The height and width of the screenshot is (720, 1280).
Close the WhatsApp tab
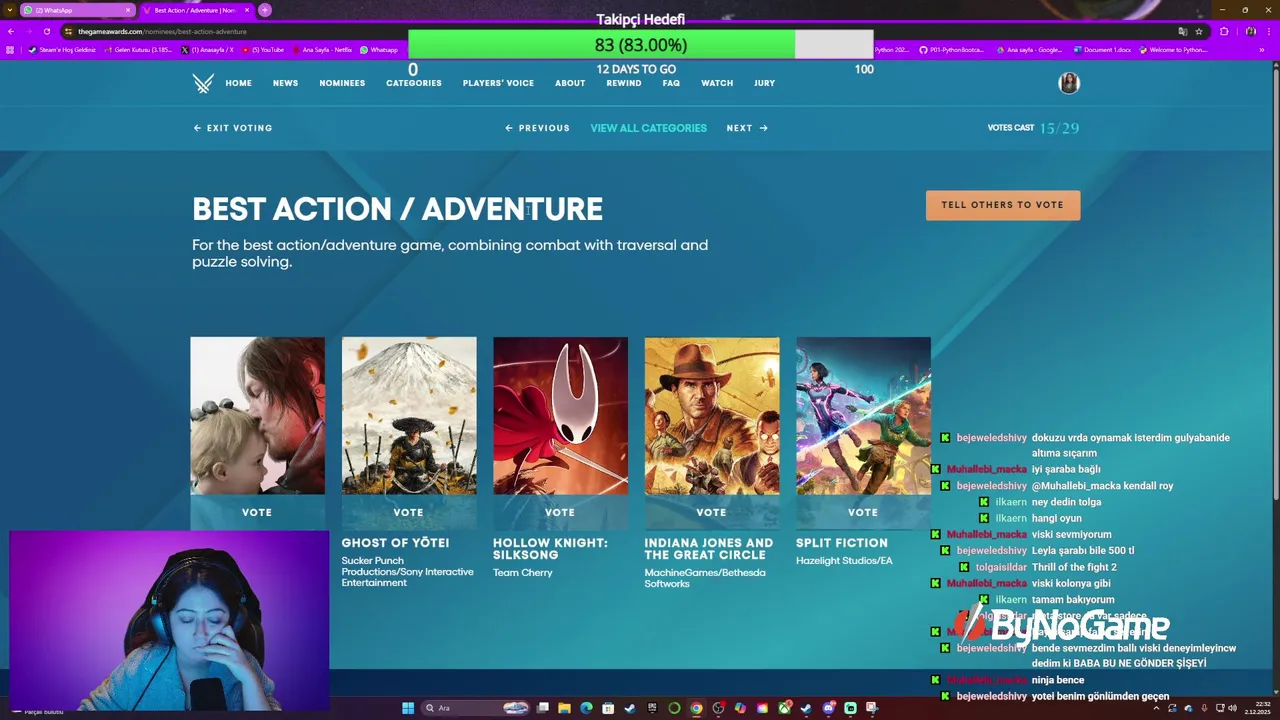[128, 10]
